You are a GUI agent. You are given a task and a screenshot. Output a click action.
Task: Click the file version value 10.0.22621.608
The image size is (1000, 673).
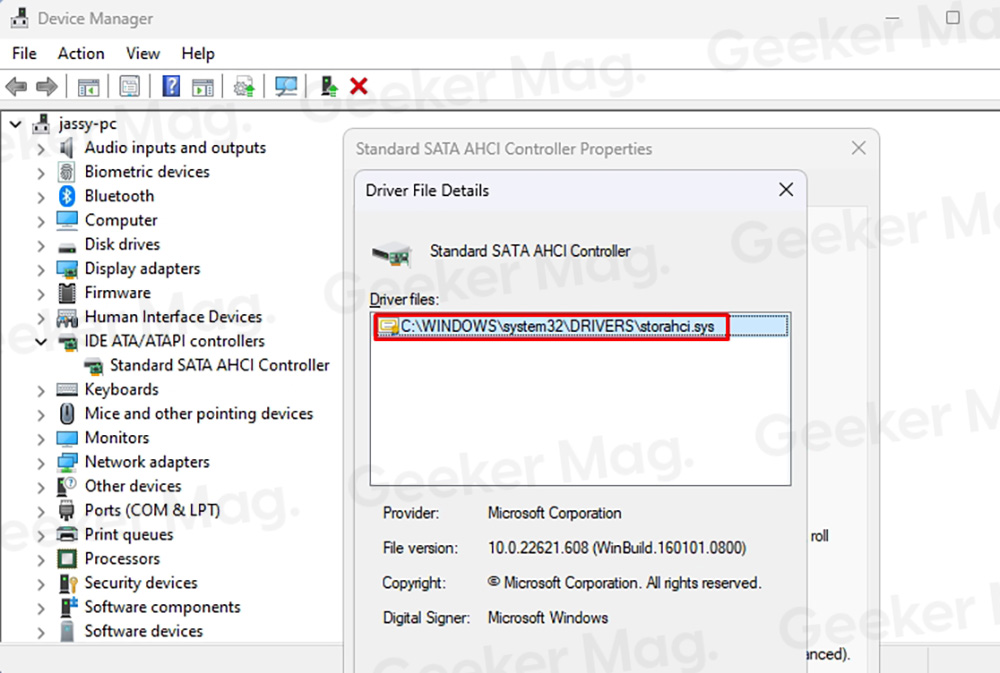617,548
